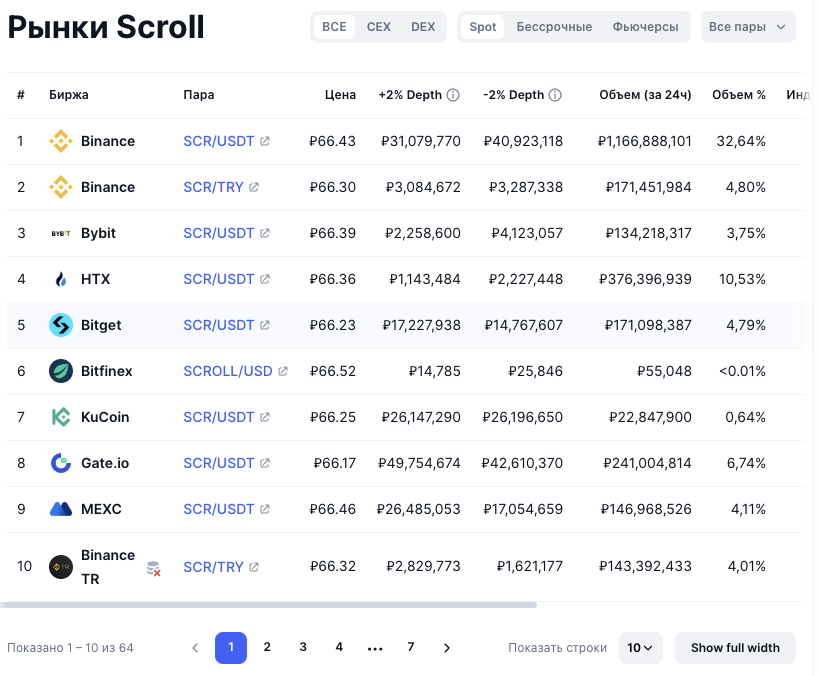Click the Bitget logo icon
The width and height of the screenshot is (820, 676).
coord(61,325)
